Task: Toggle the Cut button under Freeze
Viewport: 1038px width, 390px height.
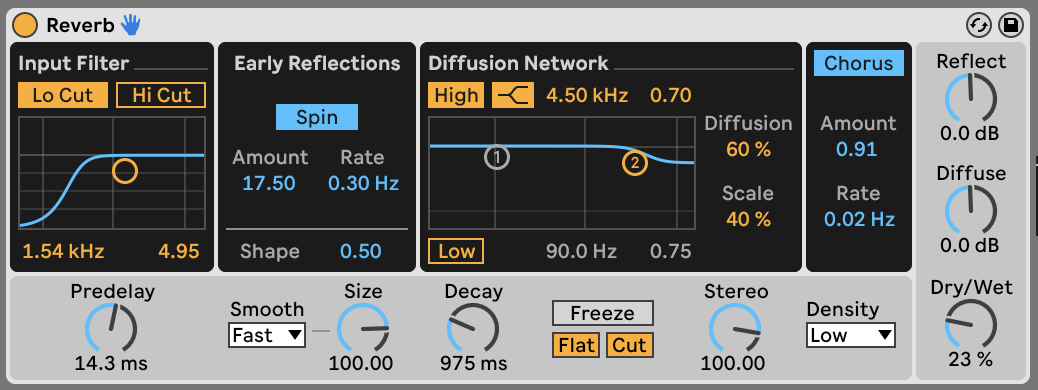Action: click(x=630, y=345)
